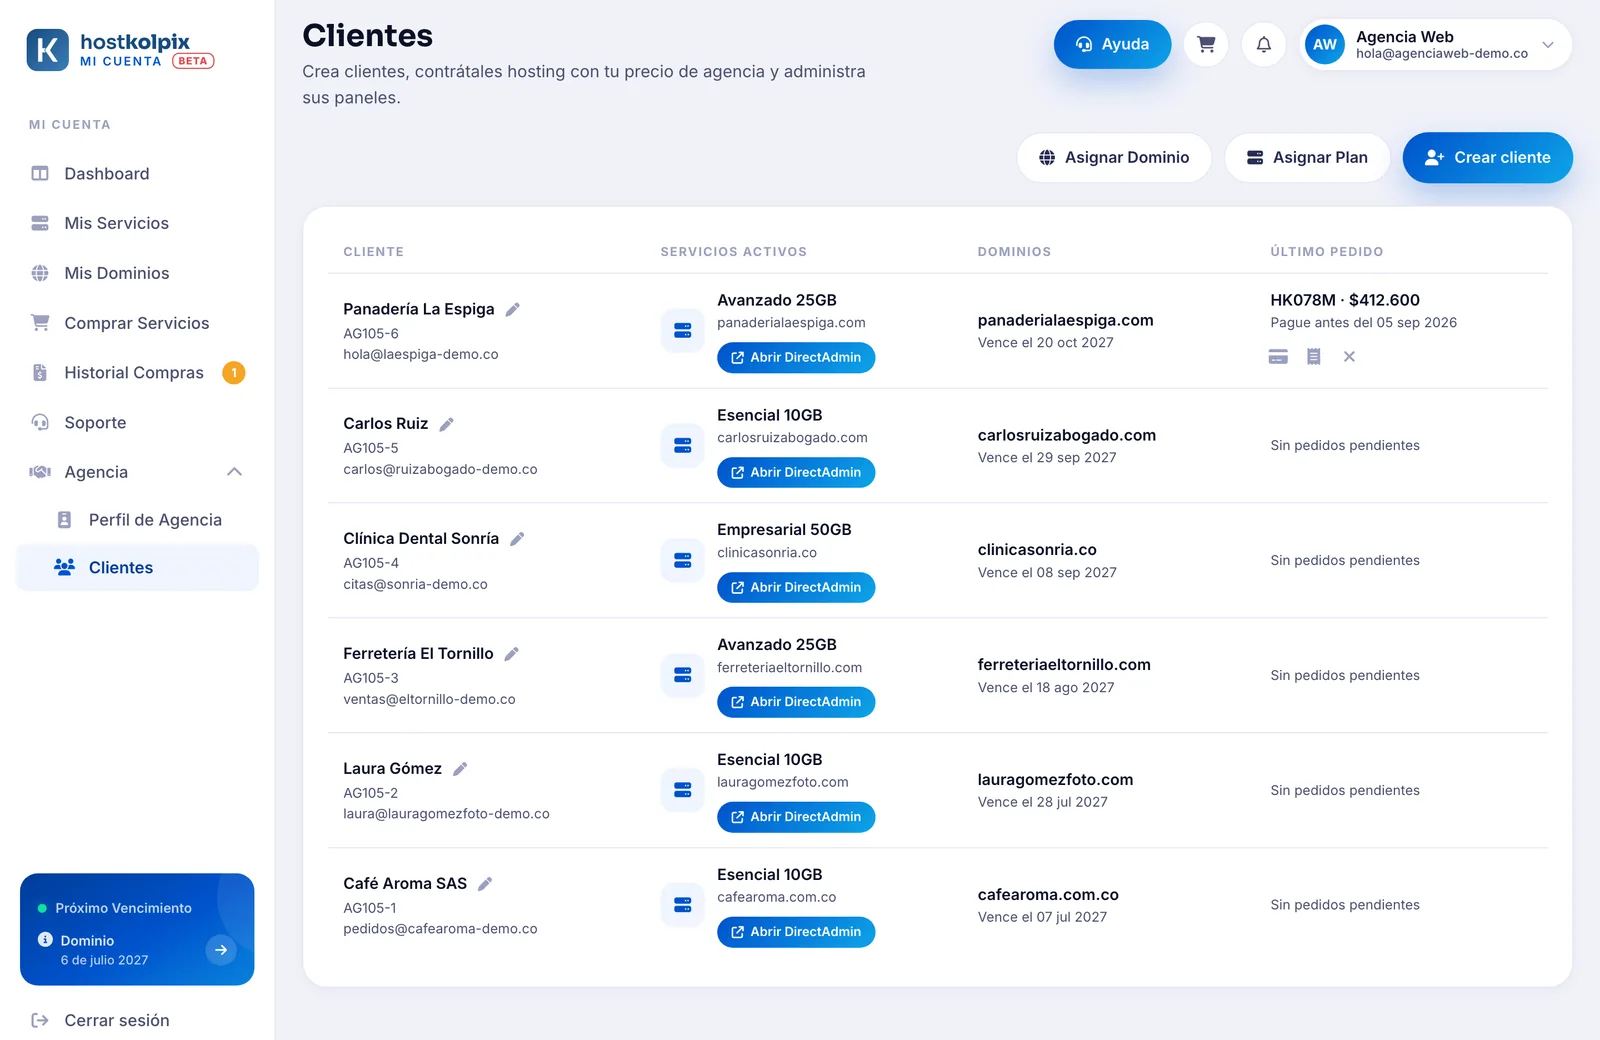This screenshot has height=1040, width=1600.
Task: Click Crear cliente button
Action: (1487, 157)
